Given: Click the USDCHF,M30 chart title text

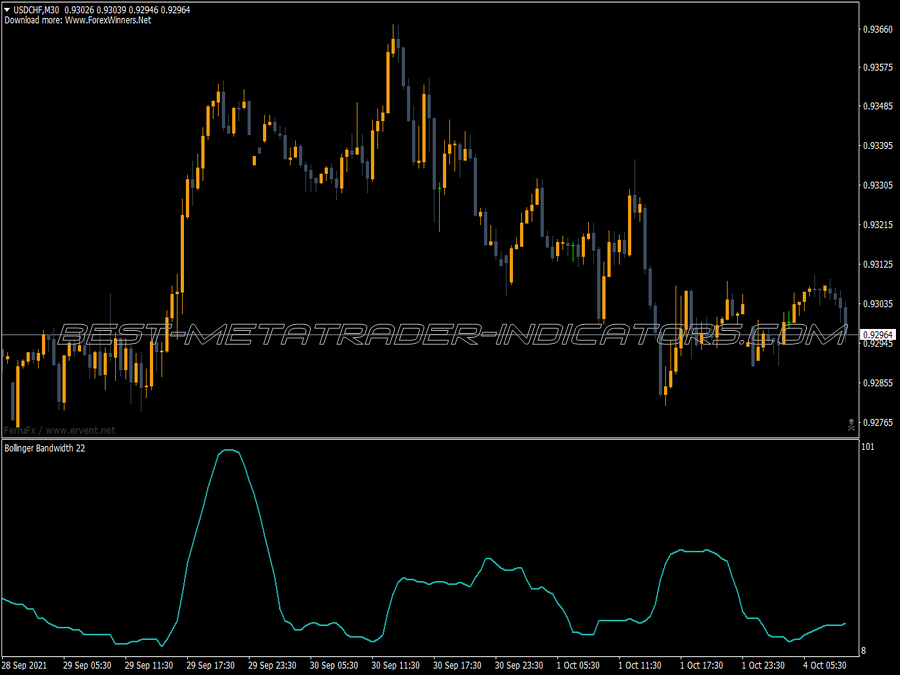Looking at the screenshot, I should [x=36, y=10].
